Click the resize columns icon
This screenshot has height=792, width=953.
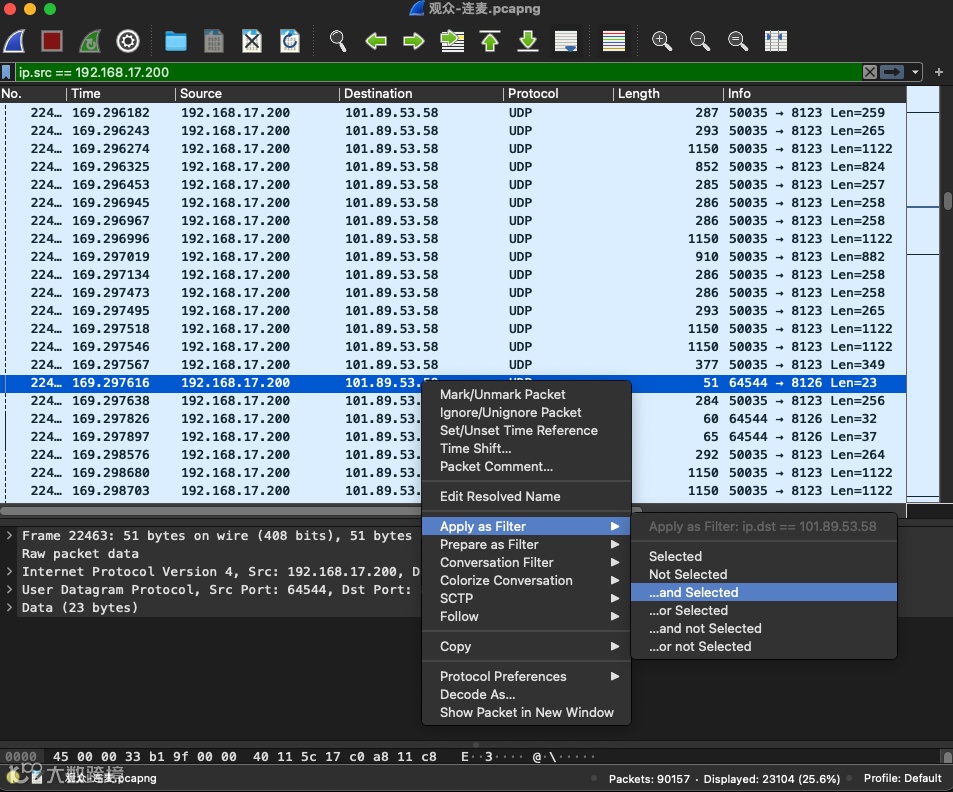pos(775,41)
